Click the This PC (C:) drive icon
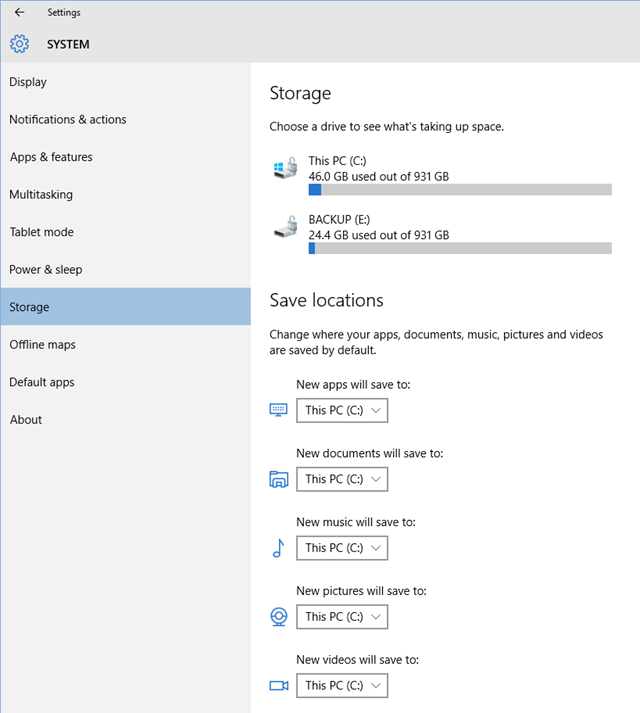640x713 pixels. point(285,168)
